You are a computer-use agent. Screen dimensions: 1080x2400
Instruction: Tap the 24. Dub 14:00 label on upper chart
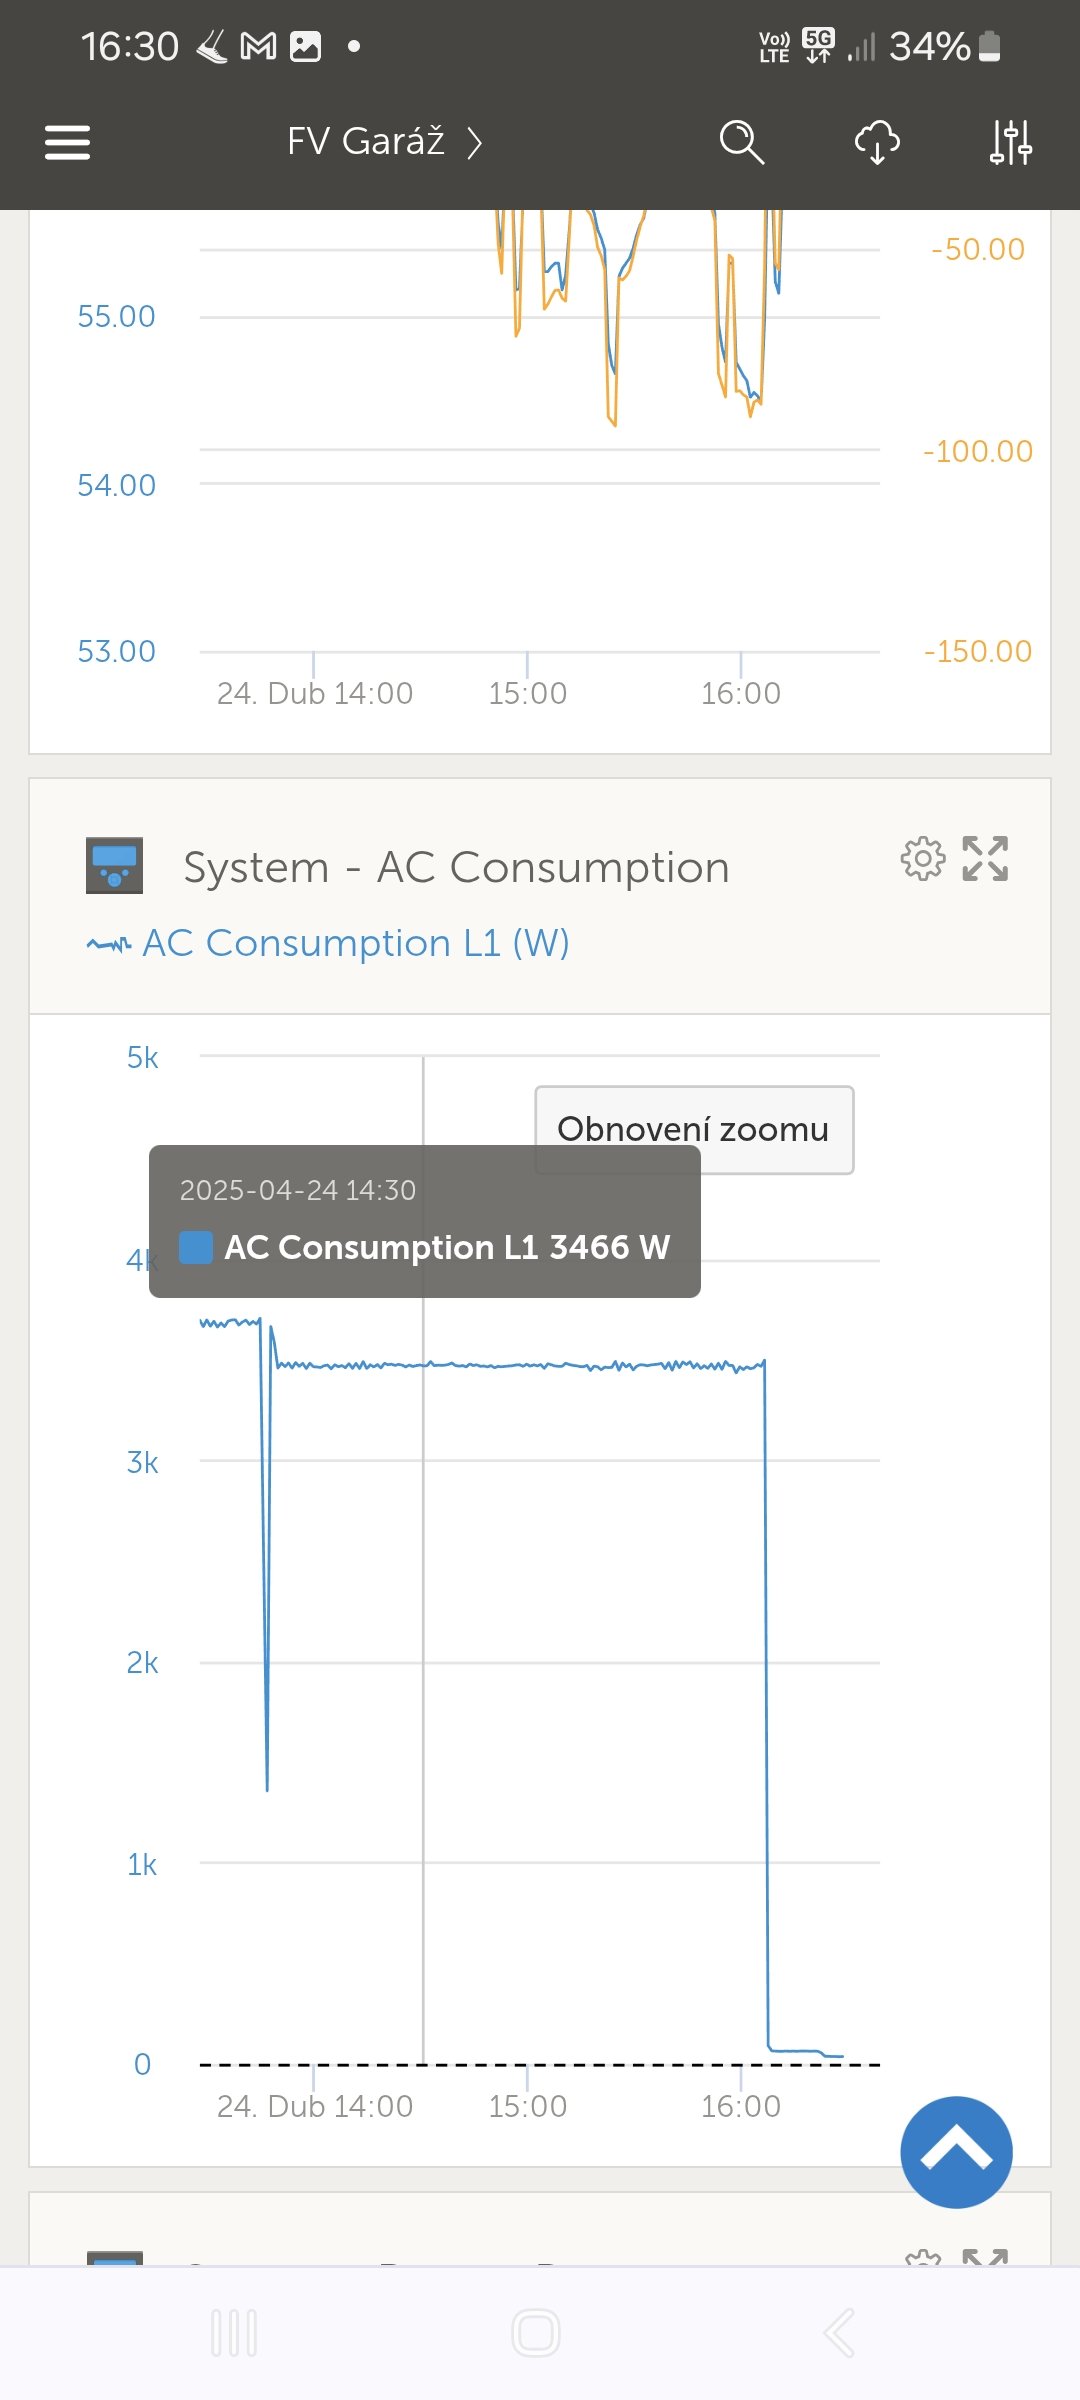(x=314, y=693)
